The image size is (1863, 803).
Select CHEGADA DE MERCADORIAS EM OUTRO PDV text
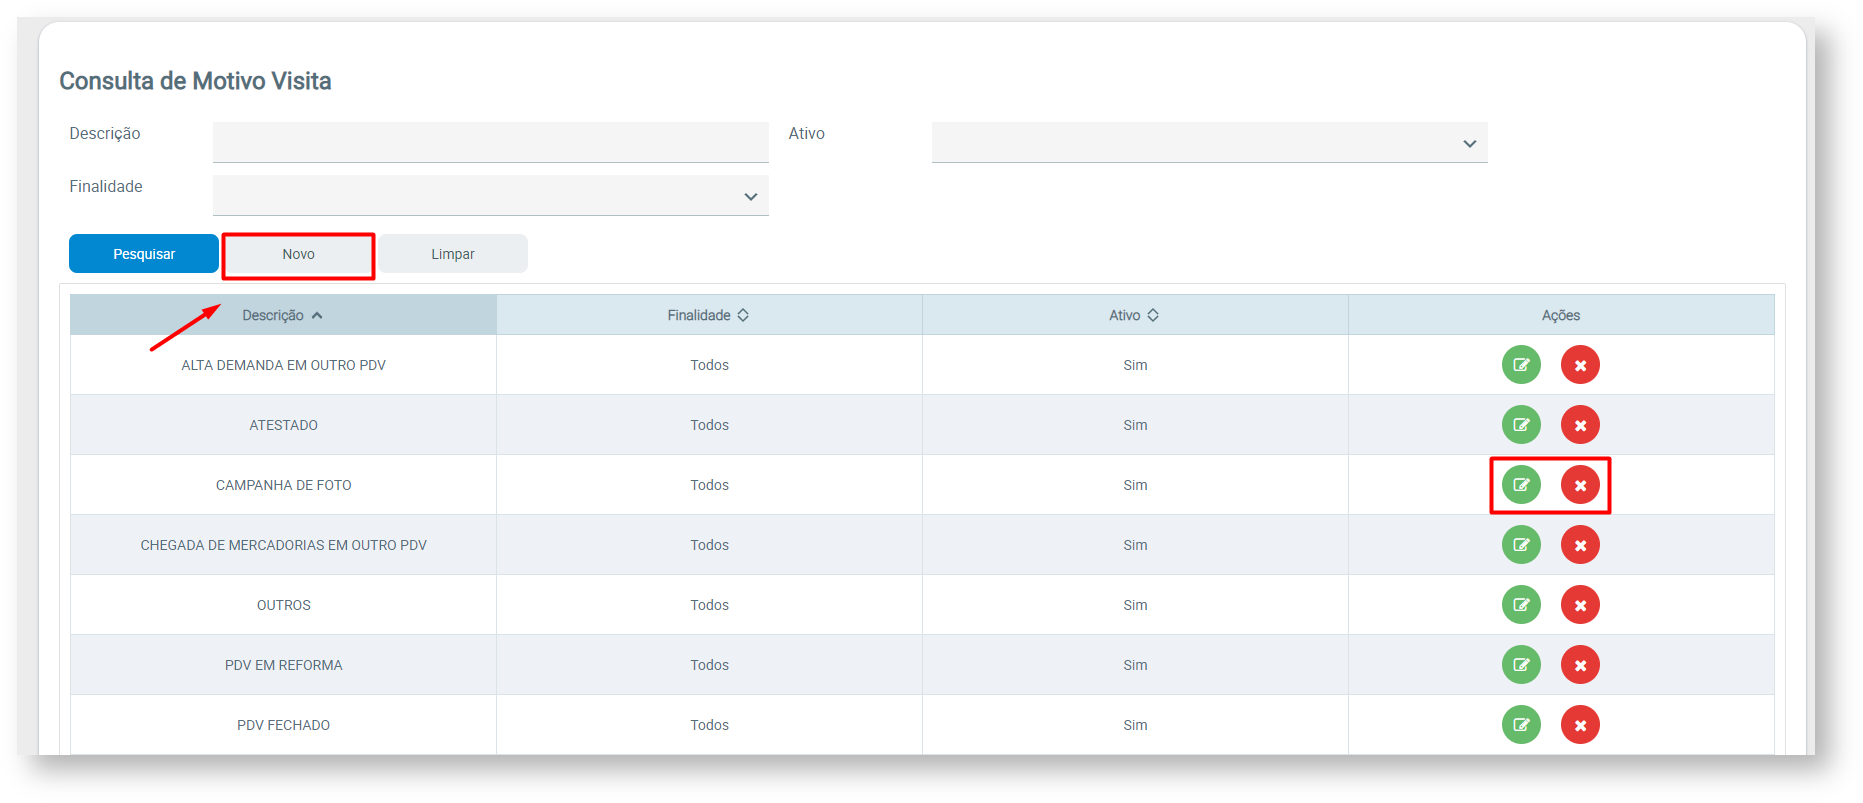283,545
